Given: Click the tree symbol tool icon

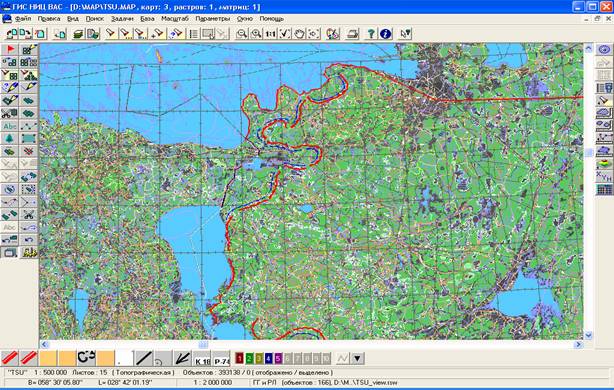Looking at the screenshot, I should click(x=10, y=138).
